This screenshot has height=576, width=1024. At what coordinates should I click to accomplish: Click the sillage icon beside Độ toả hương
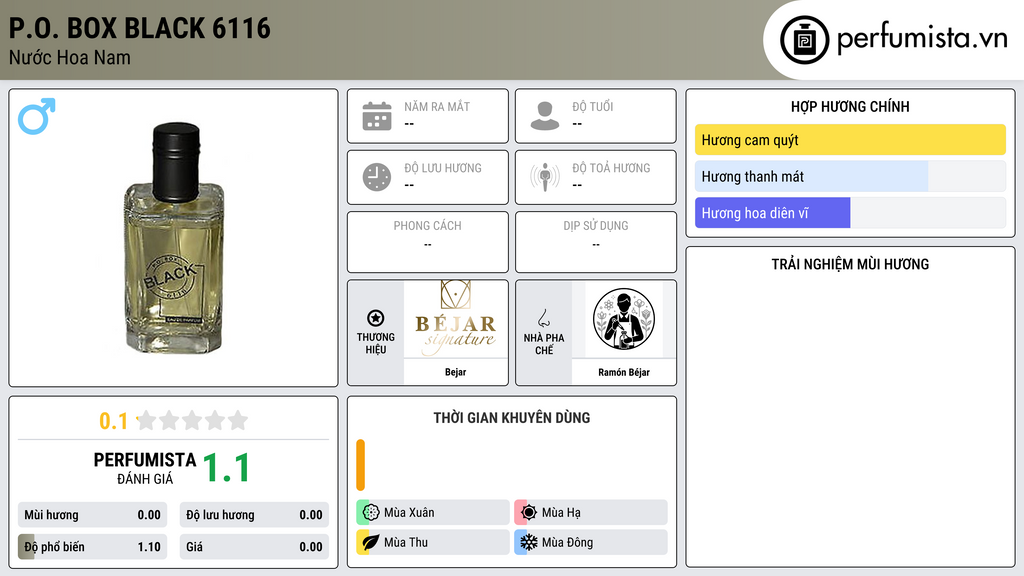point(545,177)
